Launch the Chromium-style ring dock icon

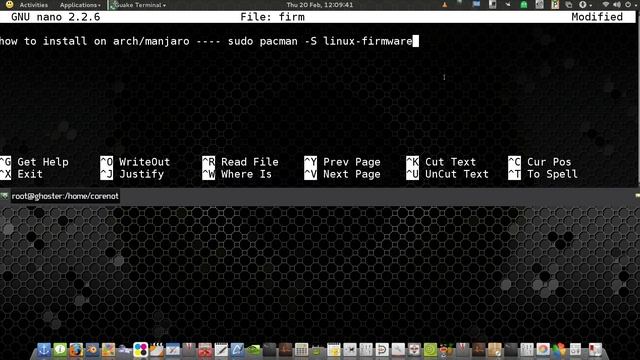543,349
